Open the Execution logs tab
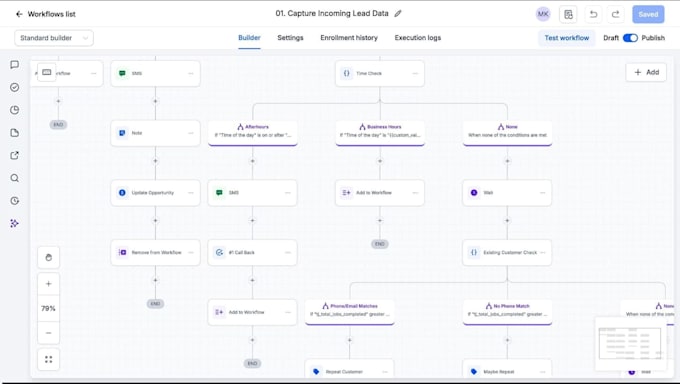680x384 pixels. 418,38
